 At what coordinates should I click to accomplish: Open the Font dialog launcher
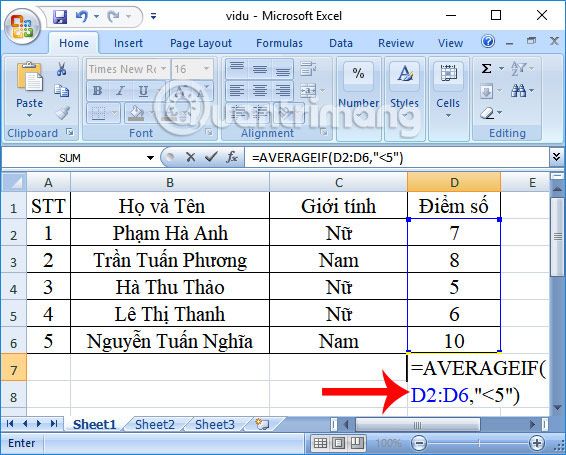[x=209, y=133]
